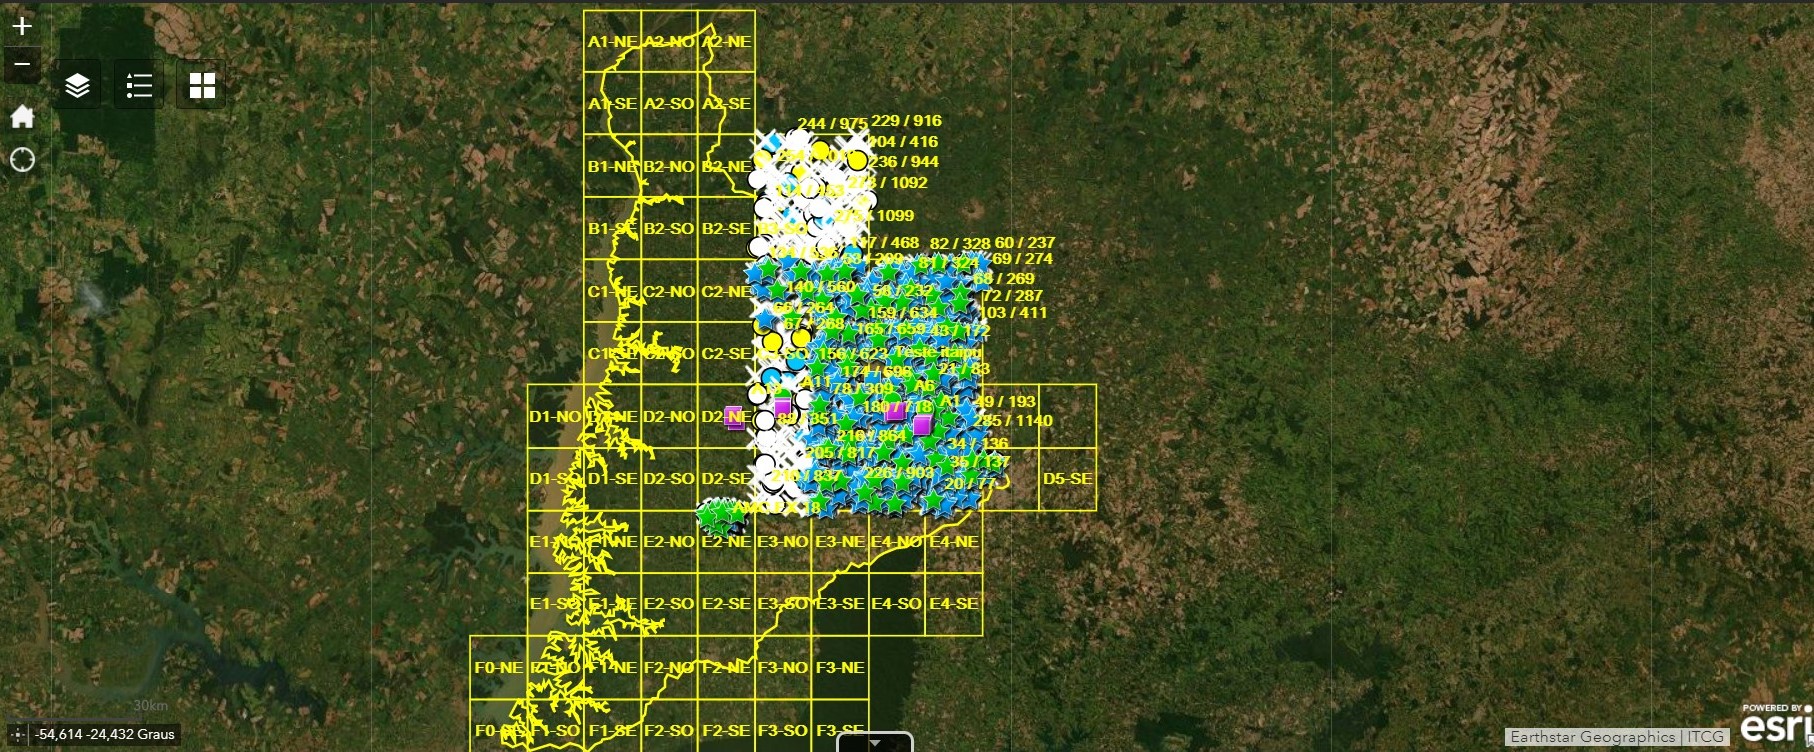This screenshot has width=1814, height=752.
Task: Zoom out with the minus button
Action: pyautogui.click(x=22, y=64)
